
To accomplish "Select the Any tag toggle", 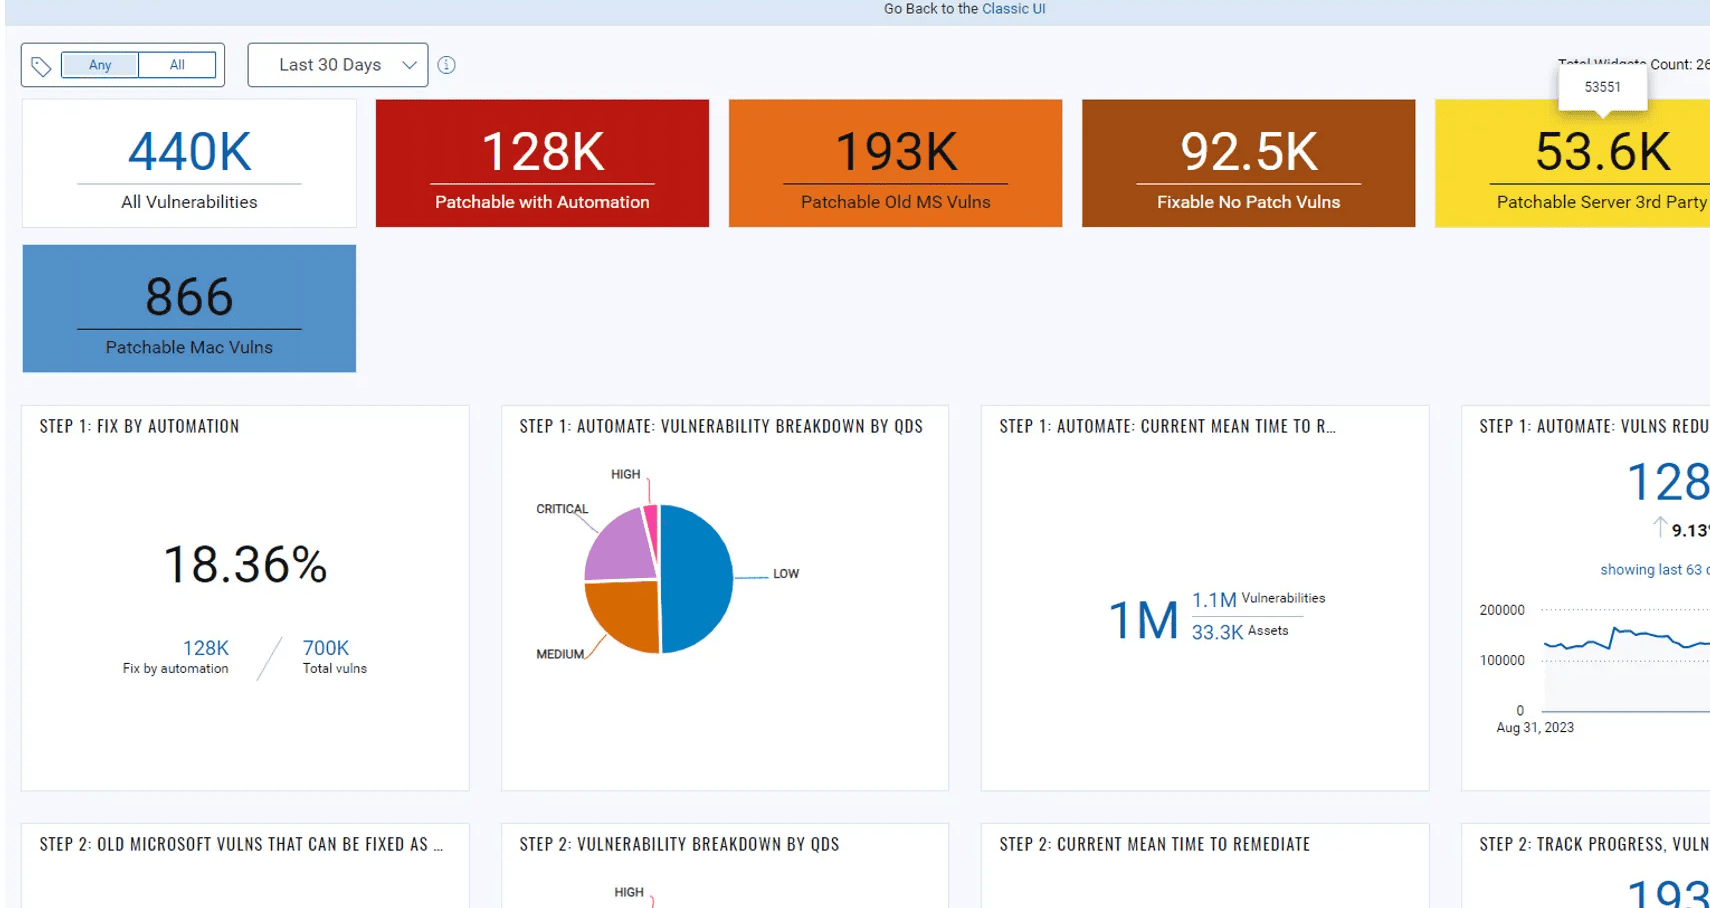I will pyautogui.click(x=100, y=65).
